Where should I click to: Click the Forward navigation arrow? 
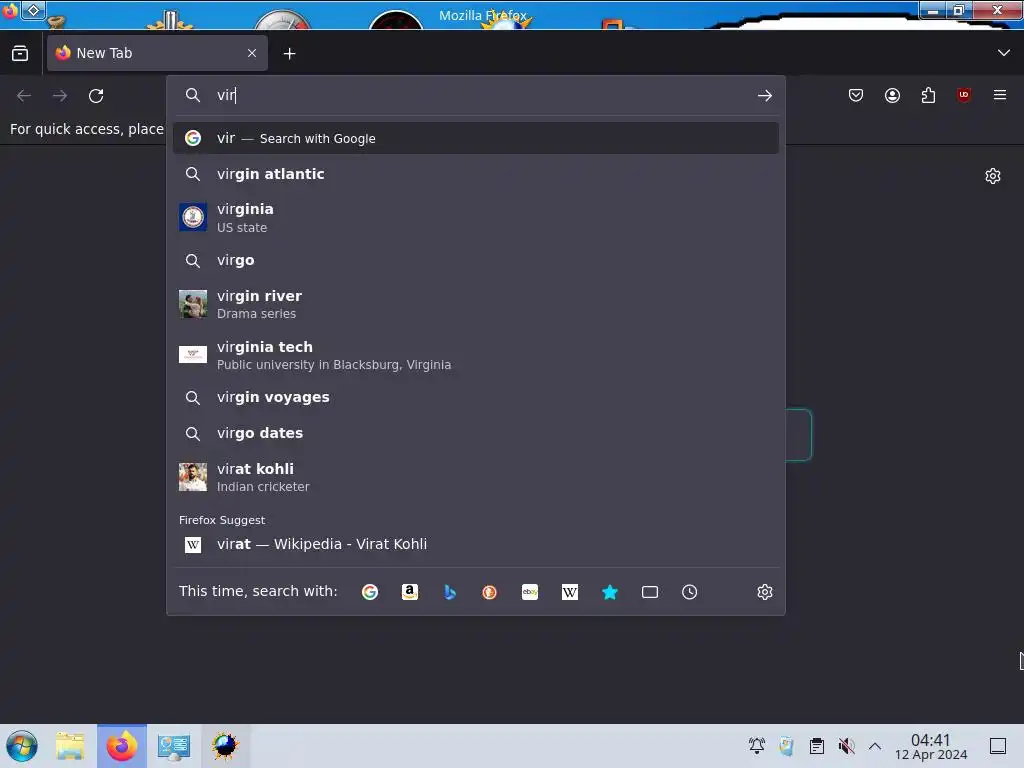tap(60, 96)
